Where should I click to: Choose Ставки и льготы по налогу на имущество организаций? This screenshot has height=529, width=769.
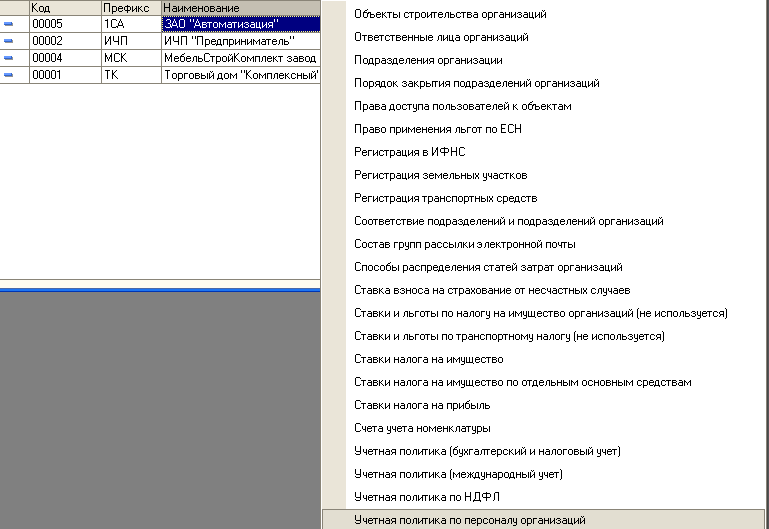click(x=540, y=313)
